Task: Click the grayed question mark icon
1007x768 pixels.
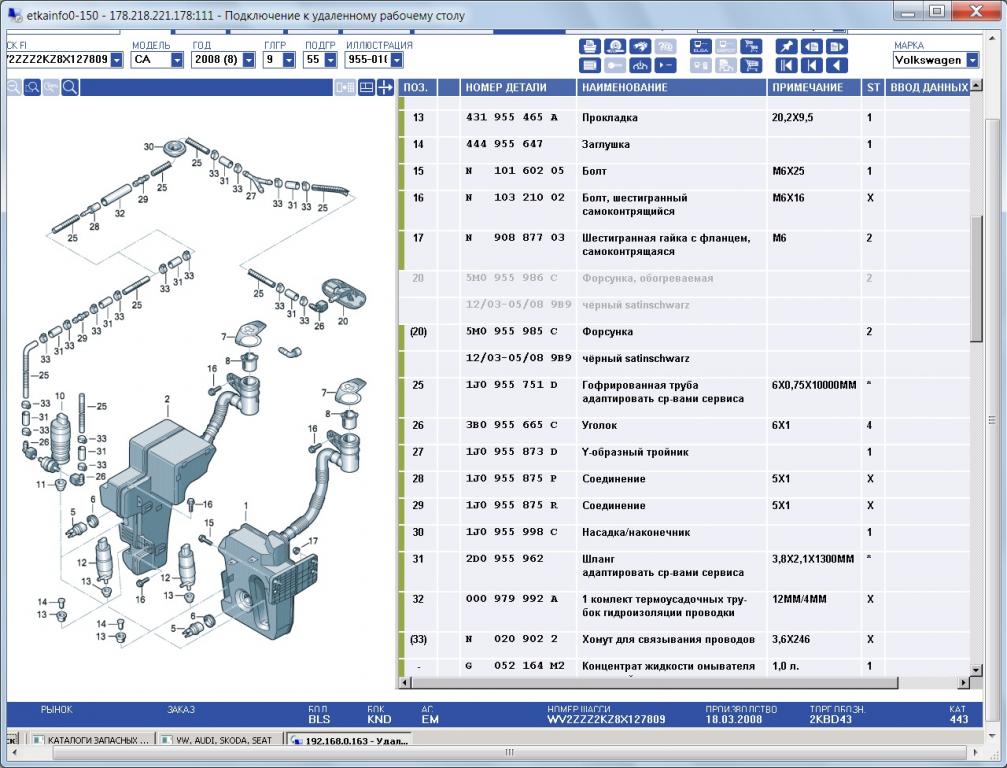Action: pyautogui.click(x=665, y=46)
